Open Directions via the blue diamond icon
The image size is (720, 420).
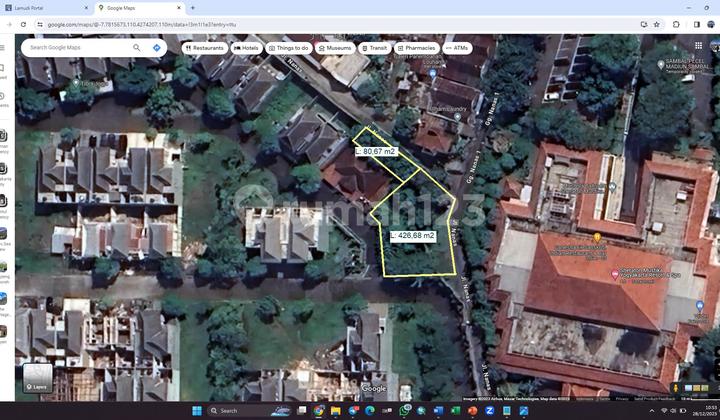pos(157,48)
